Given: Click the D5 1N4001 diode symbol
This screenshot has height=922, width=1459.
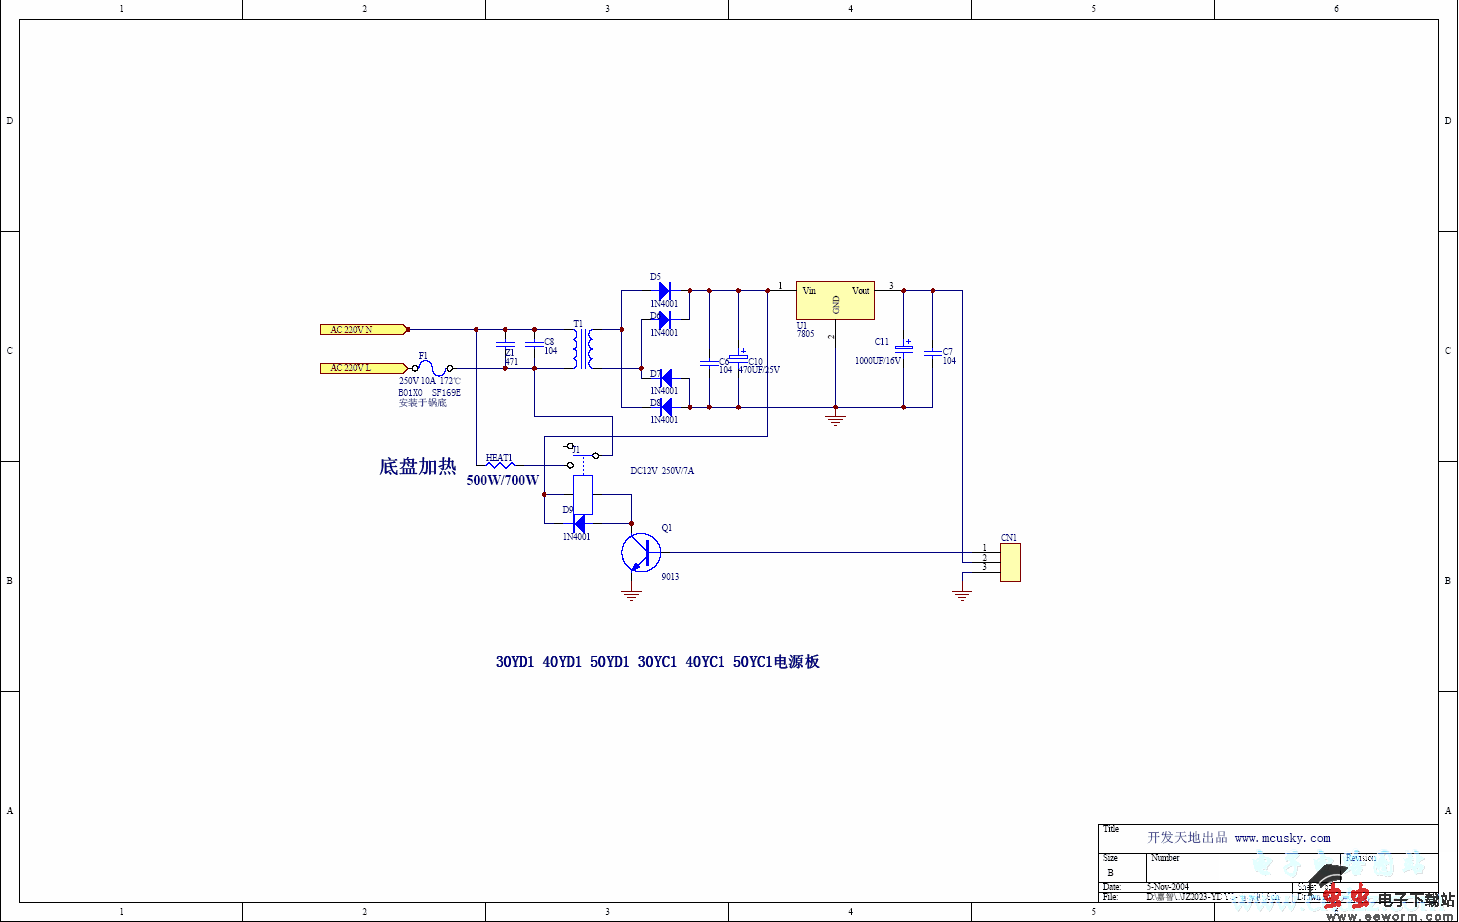Looking at the screenshot, I should (664, 291).
